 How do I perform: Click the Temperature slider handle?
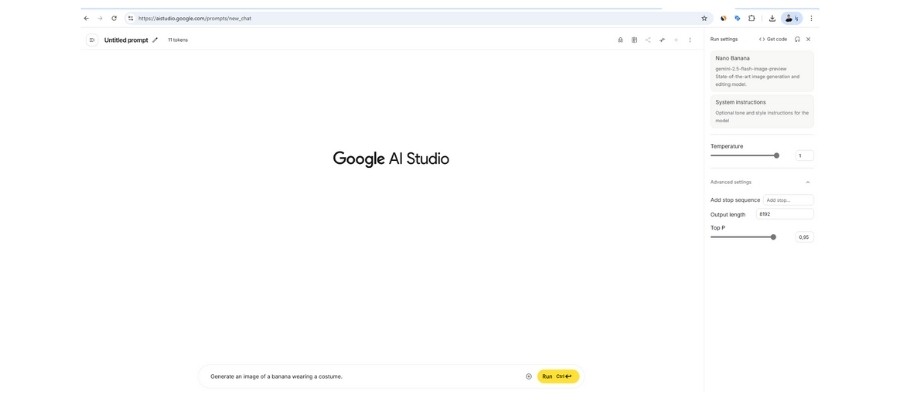pyautogui.click(x=776, y=155)
